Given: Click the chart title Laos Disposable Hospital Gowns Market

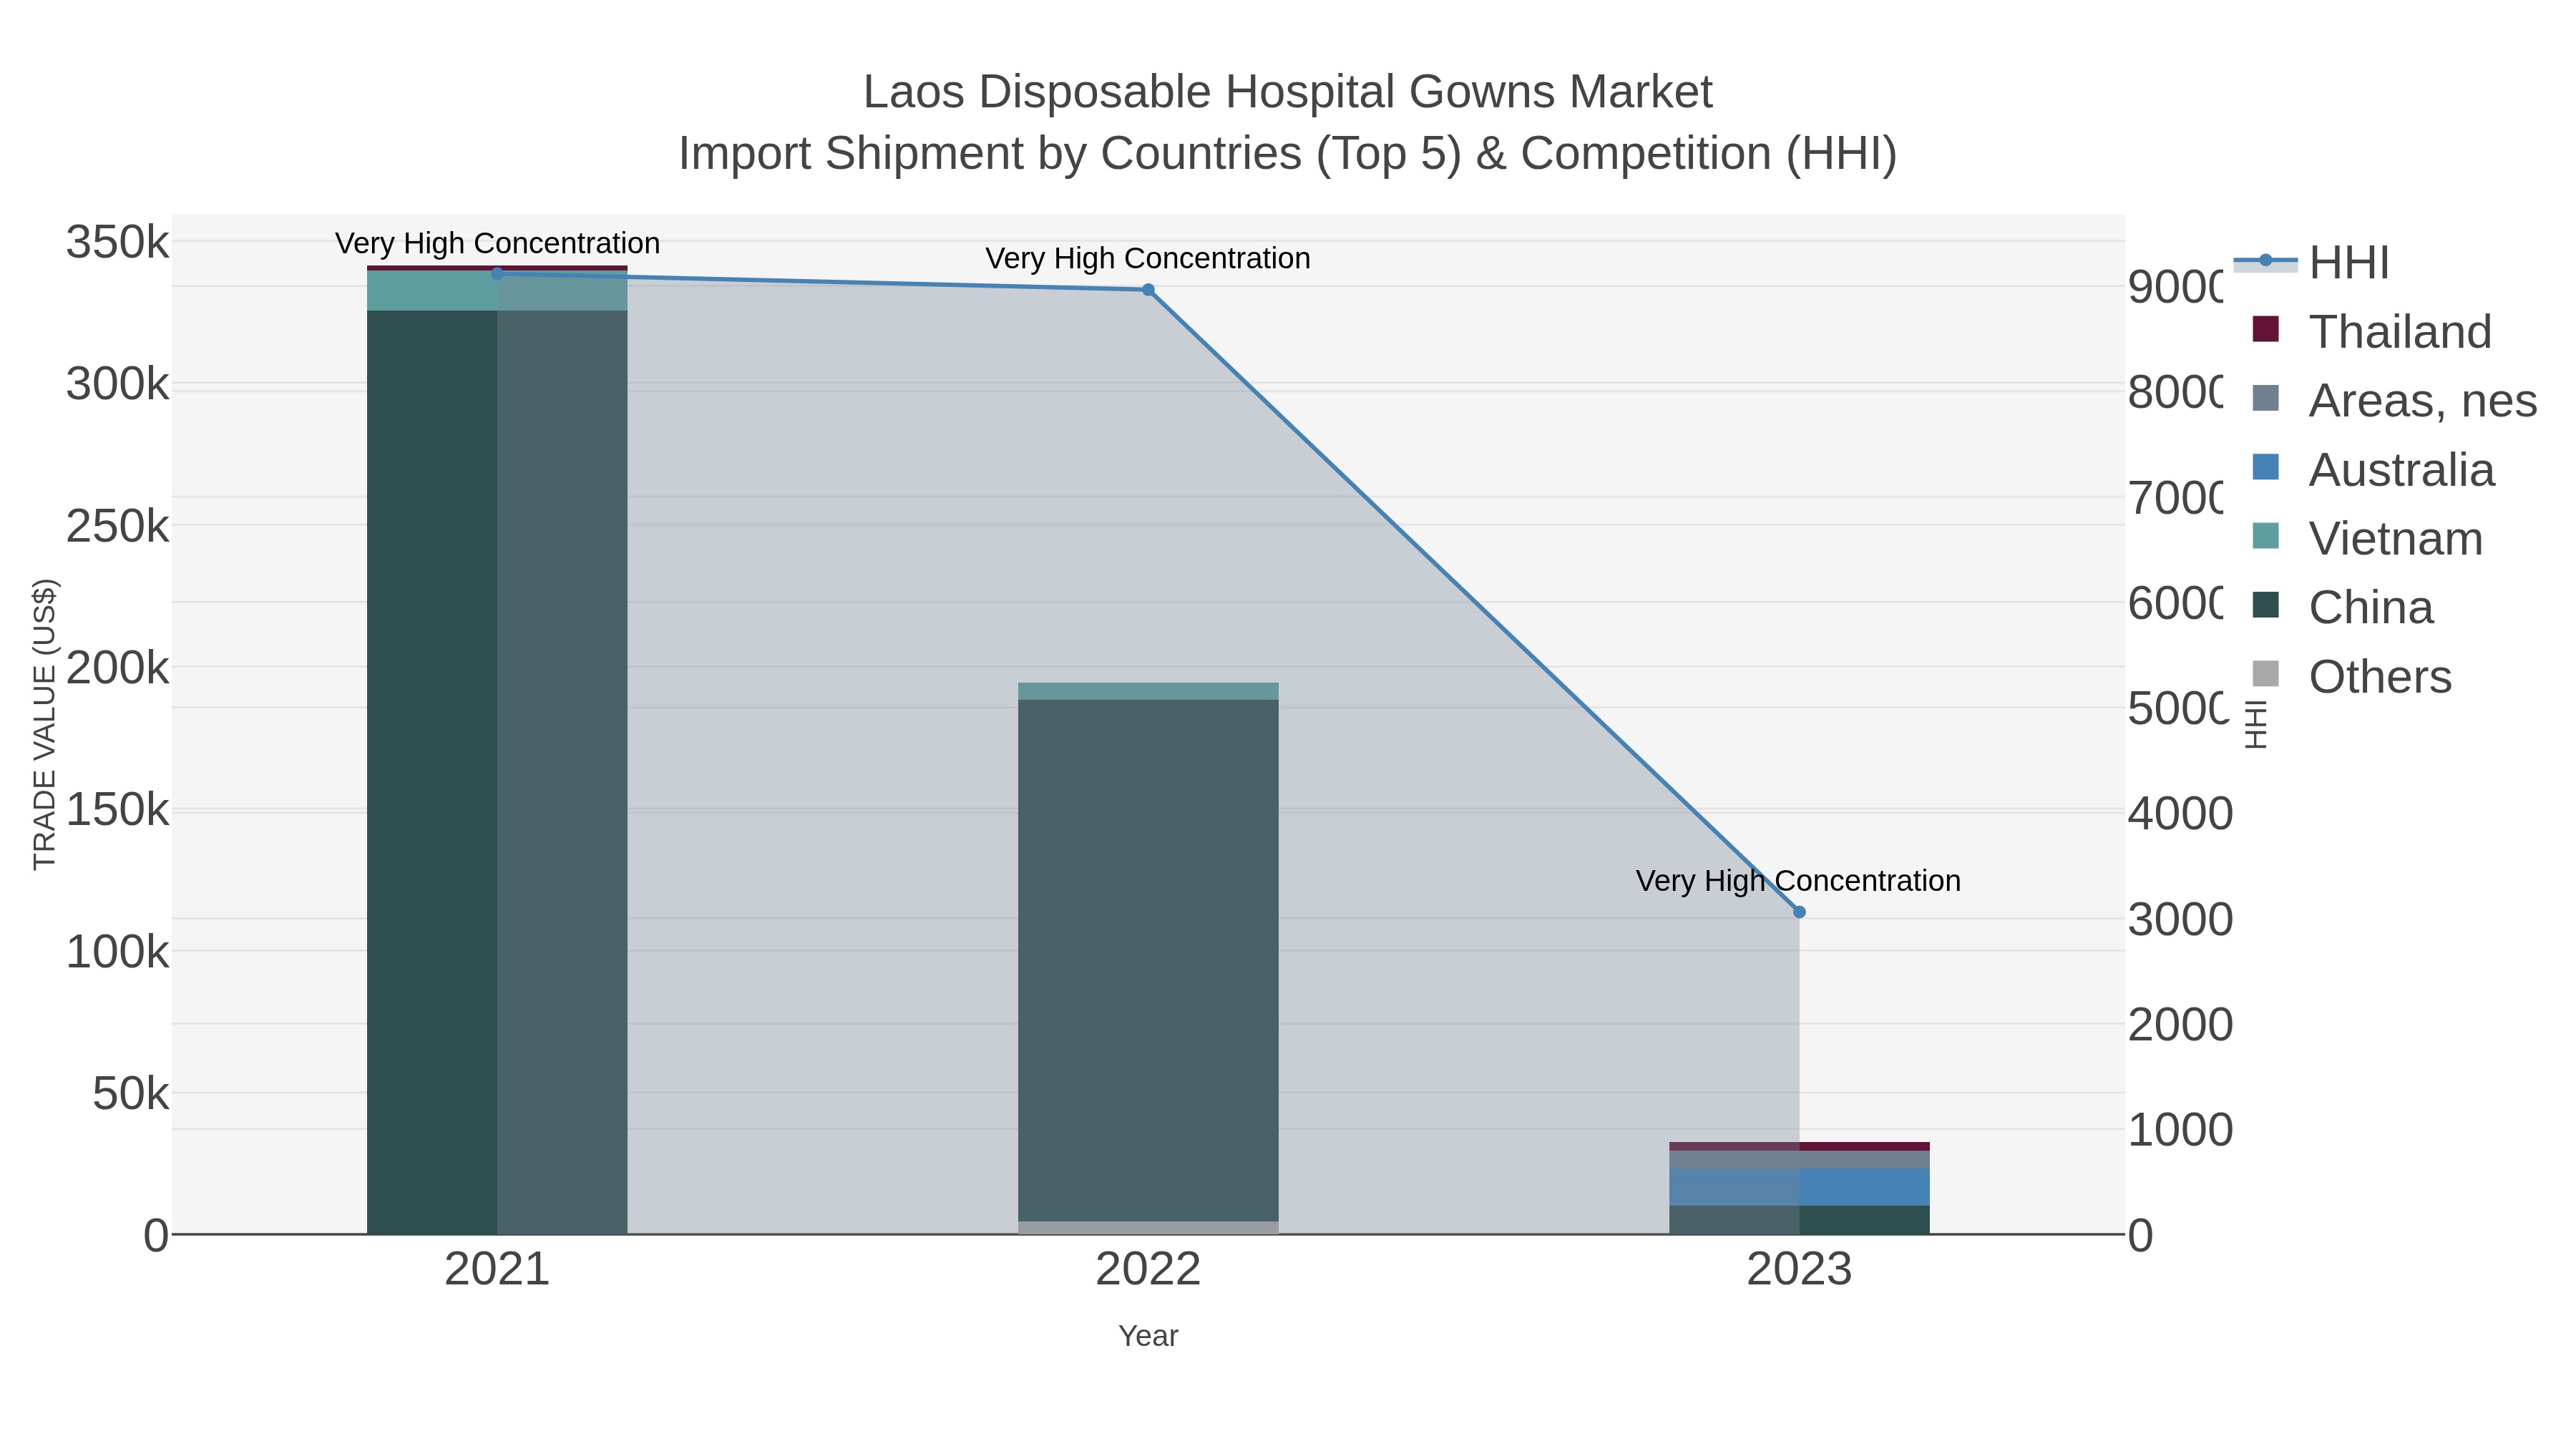Looking at the screenshot, I should point(1288,93).
